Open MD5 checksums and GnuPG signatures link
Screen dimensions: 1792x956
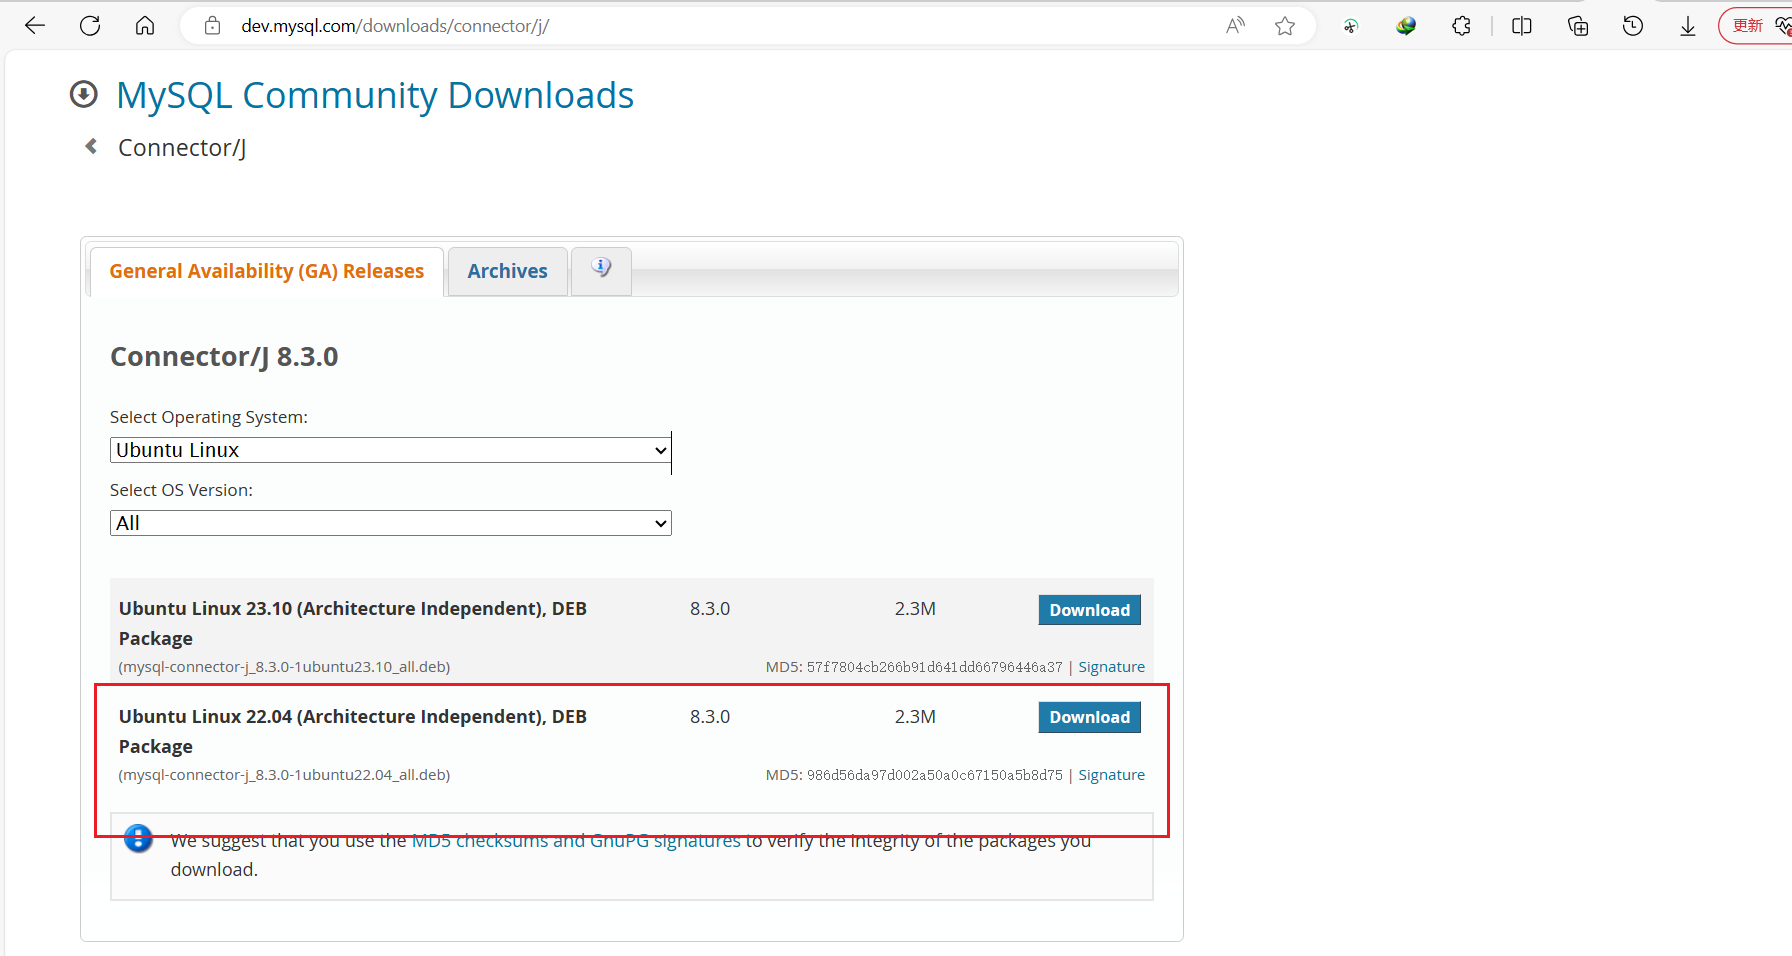tap(576, 840)
